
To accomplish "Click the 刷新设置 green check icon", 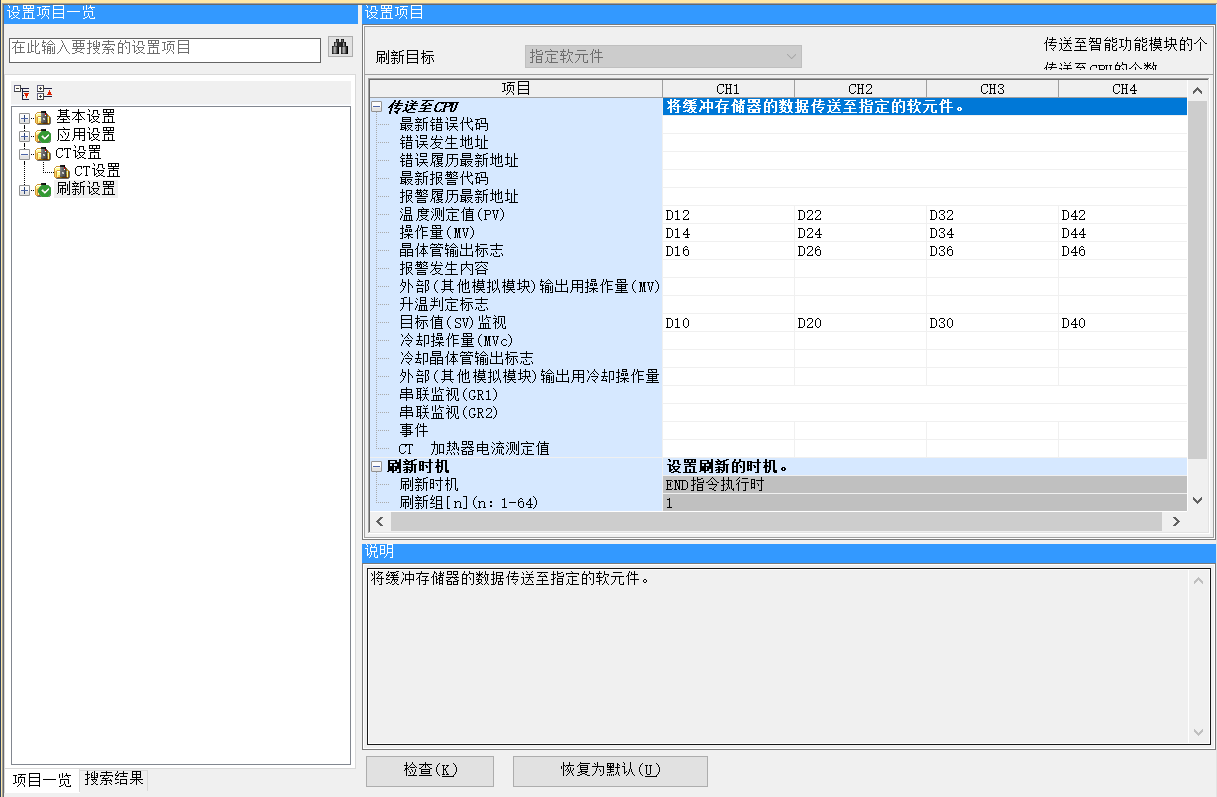I will pos(43,189).
